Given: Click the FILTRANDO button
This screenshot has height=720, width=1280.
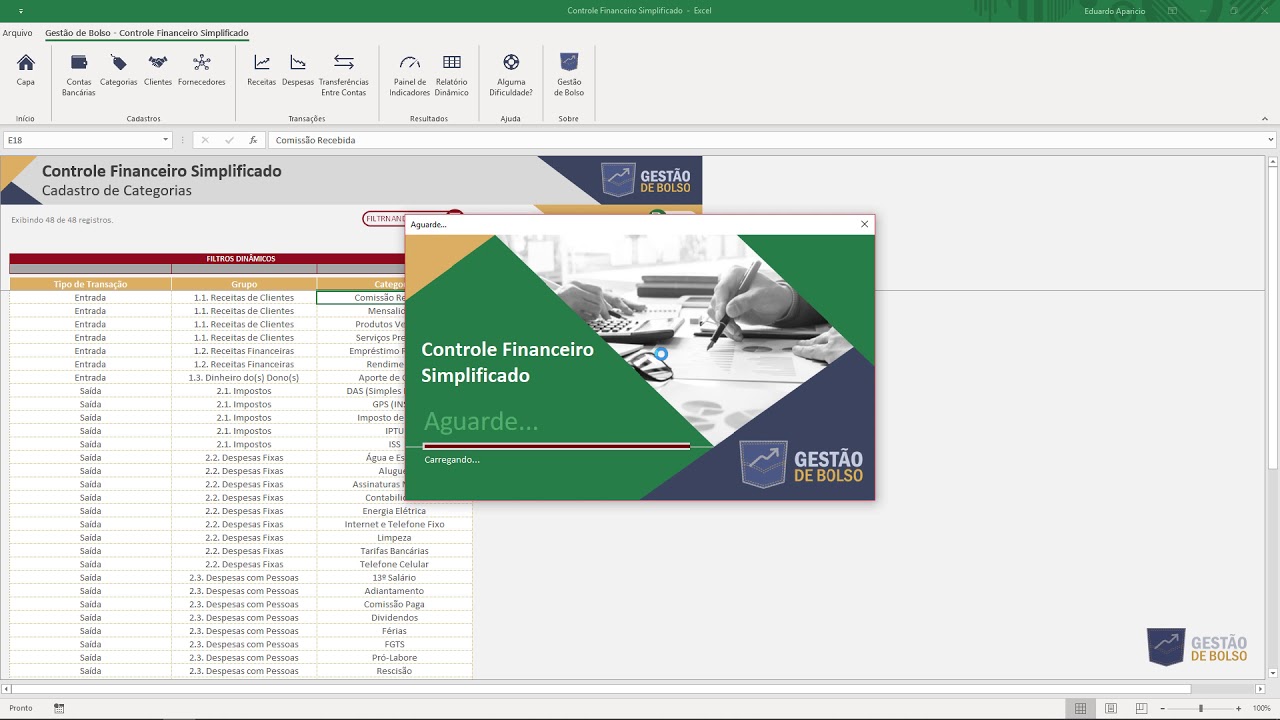Looking at the screenshot, I should [x=386, y=218].
